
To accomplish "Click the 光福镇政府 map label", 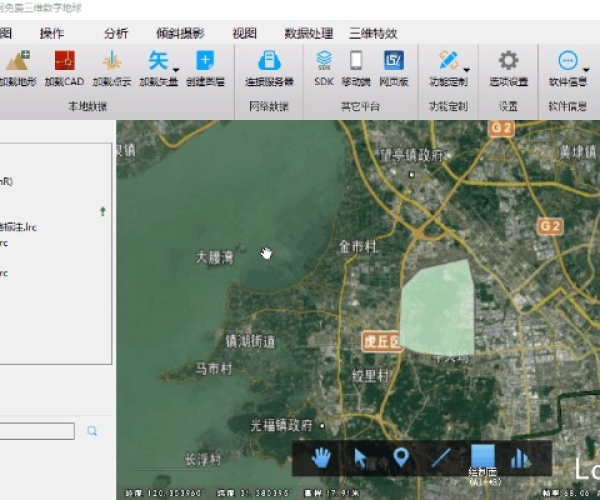I will pos(282,425).
